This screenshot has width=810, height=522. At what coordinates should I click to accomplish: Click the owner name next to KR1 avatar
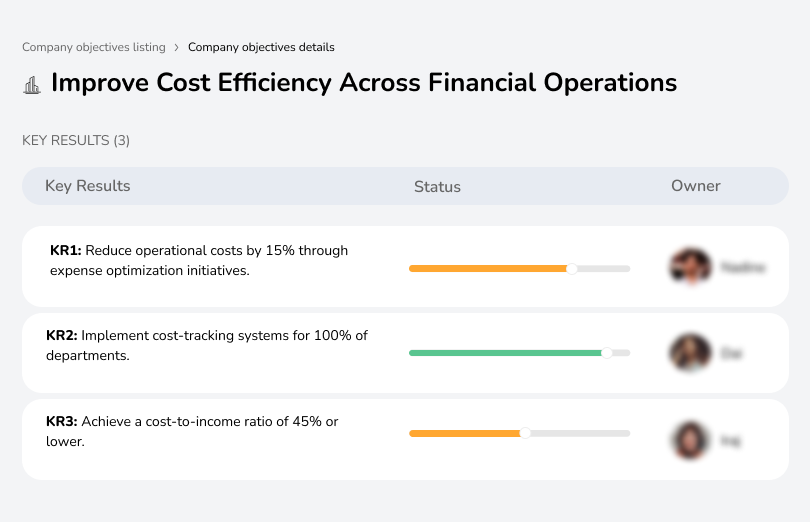click(x=742, y=268)
